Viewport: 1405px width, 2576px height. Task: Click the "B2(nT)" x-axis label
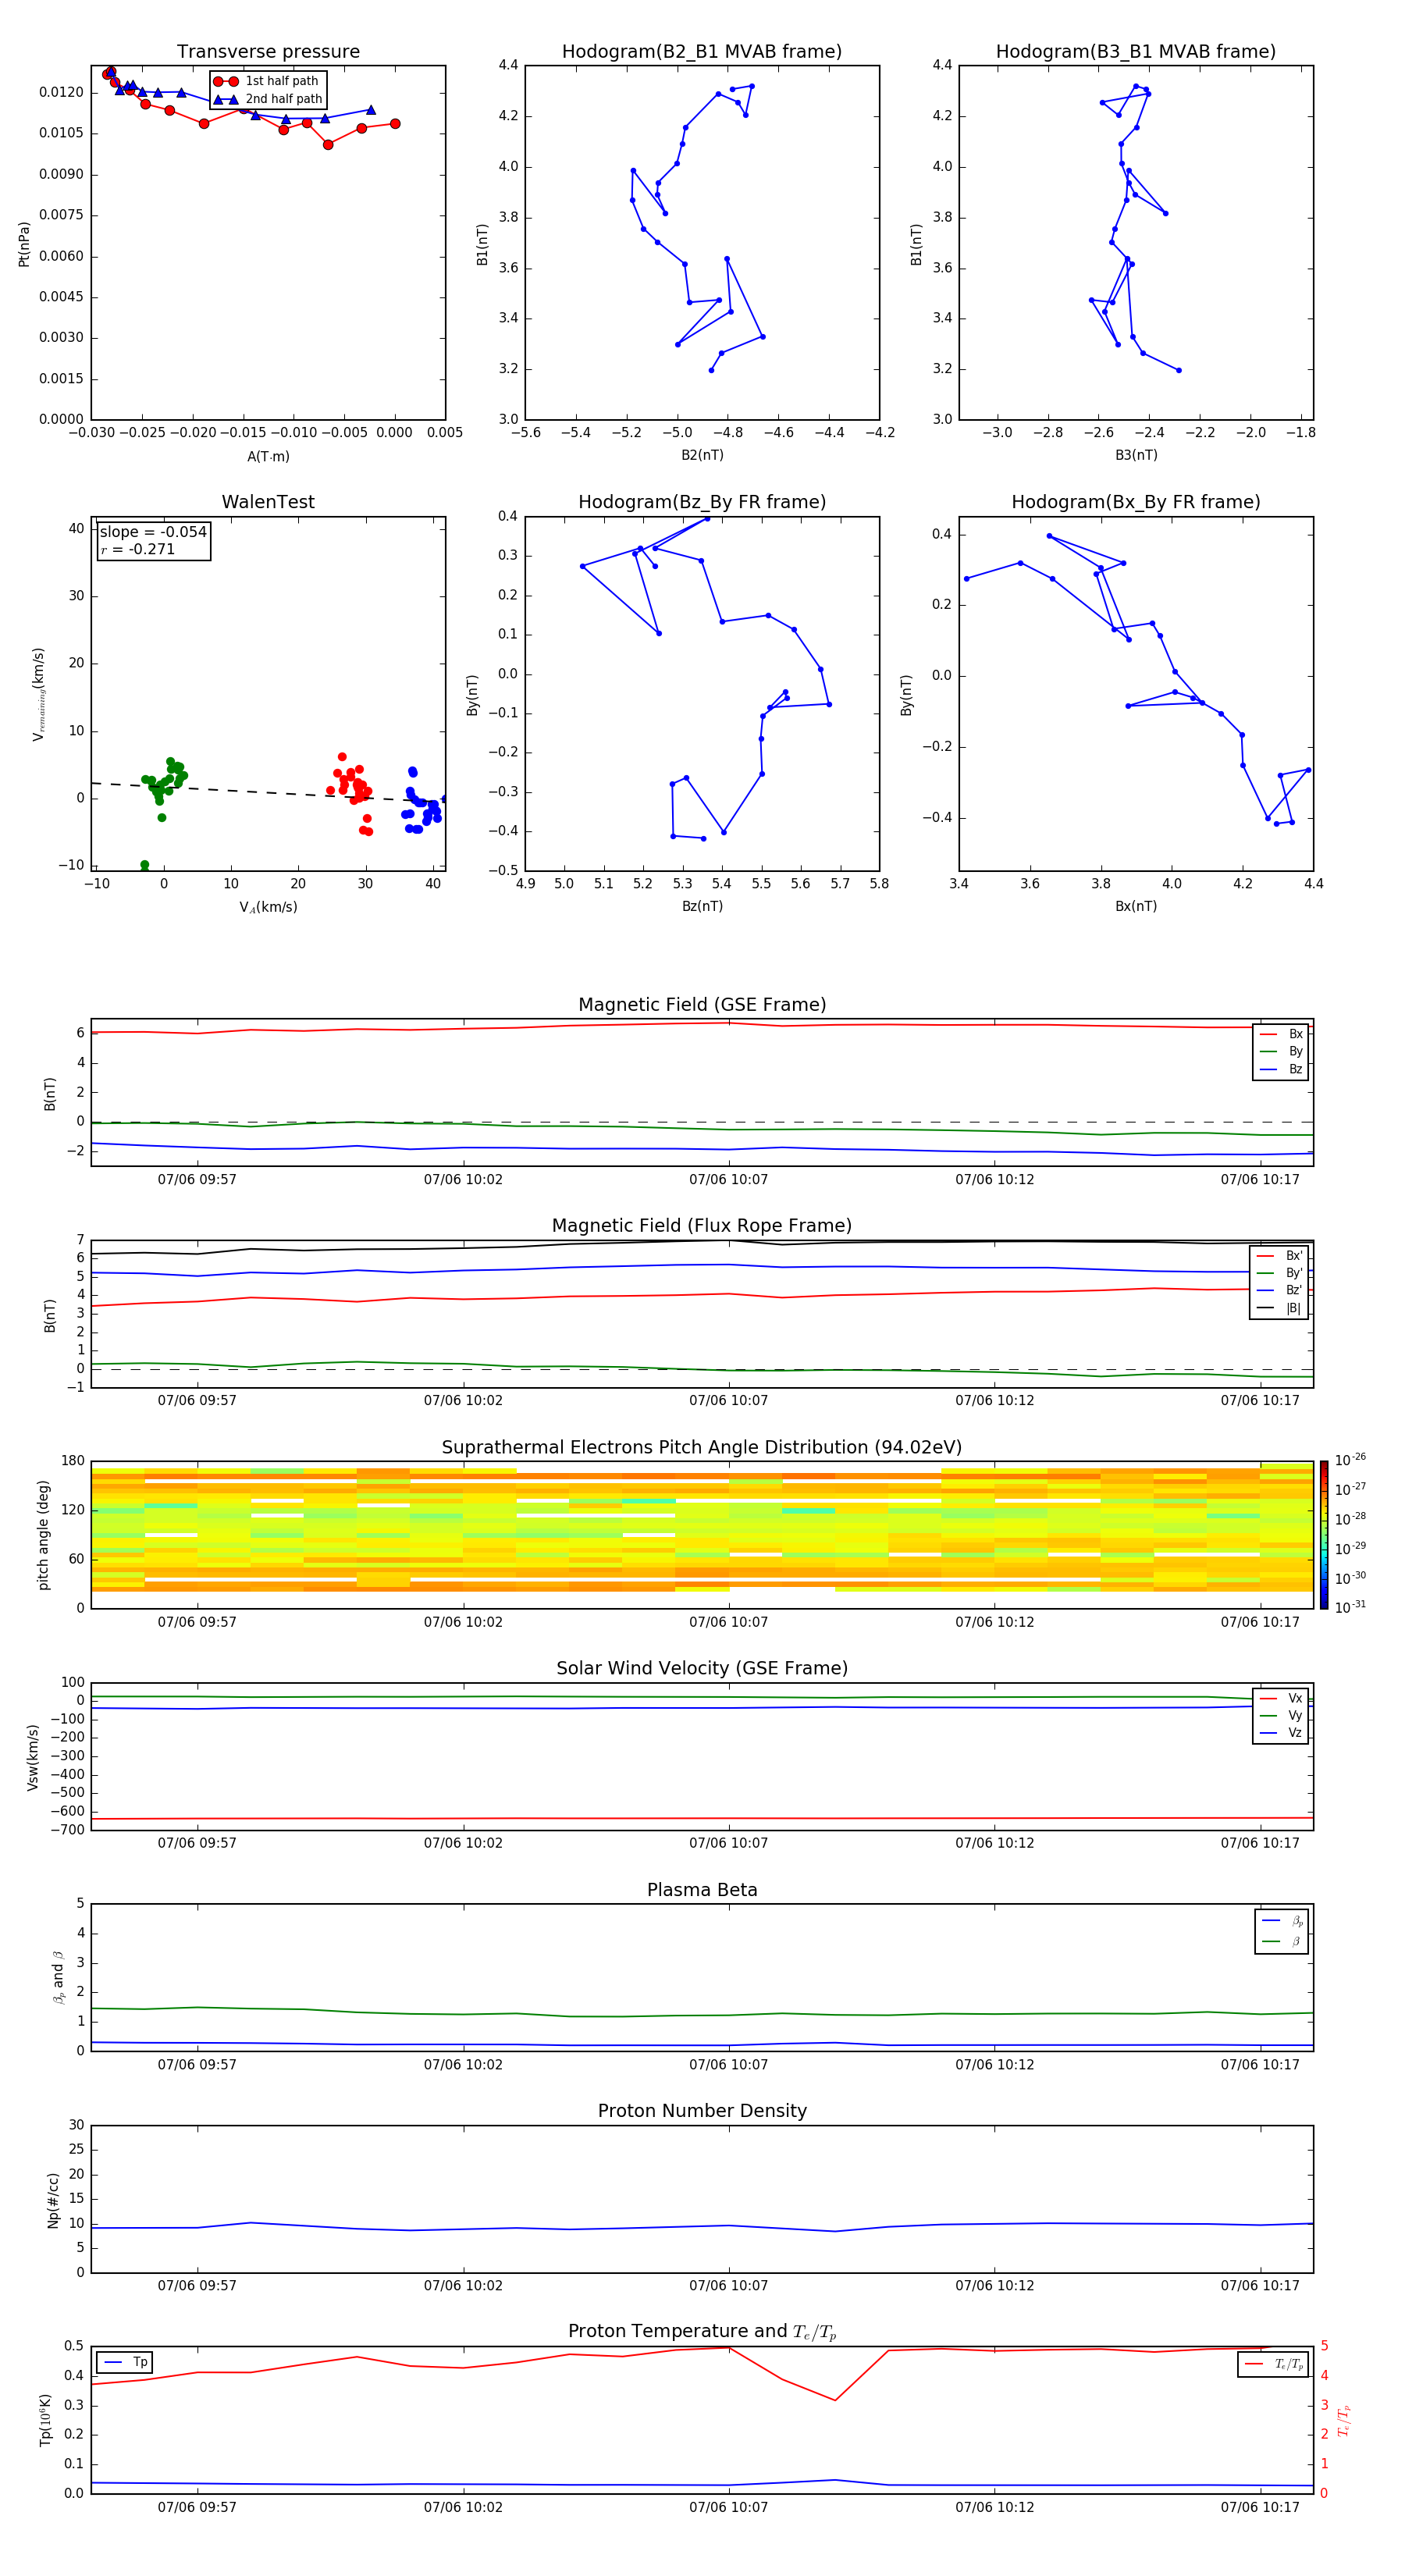tap(702, 455)
